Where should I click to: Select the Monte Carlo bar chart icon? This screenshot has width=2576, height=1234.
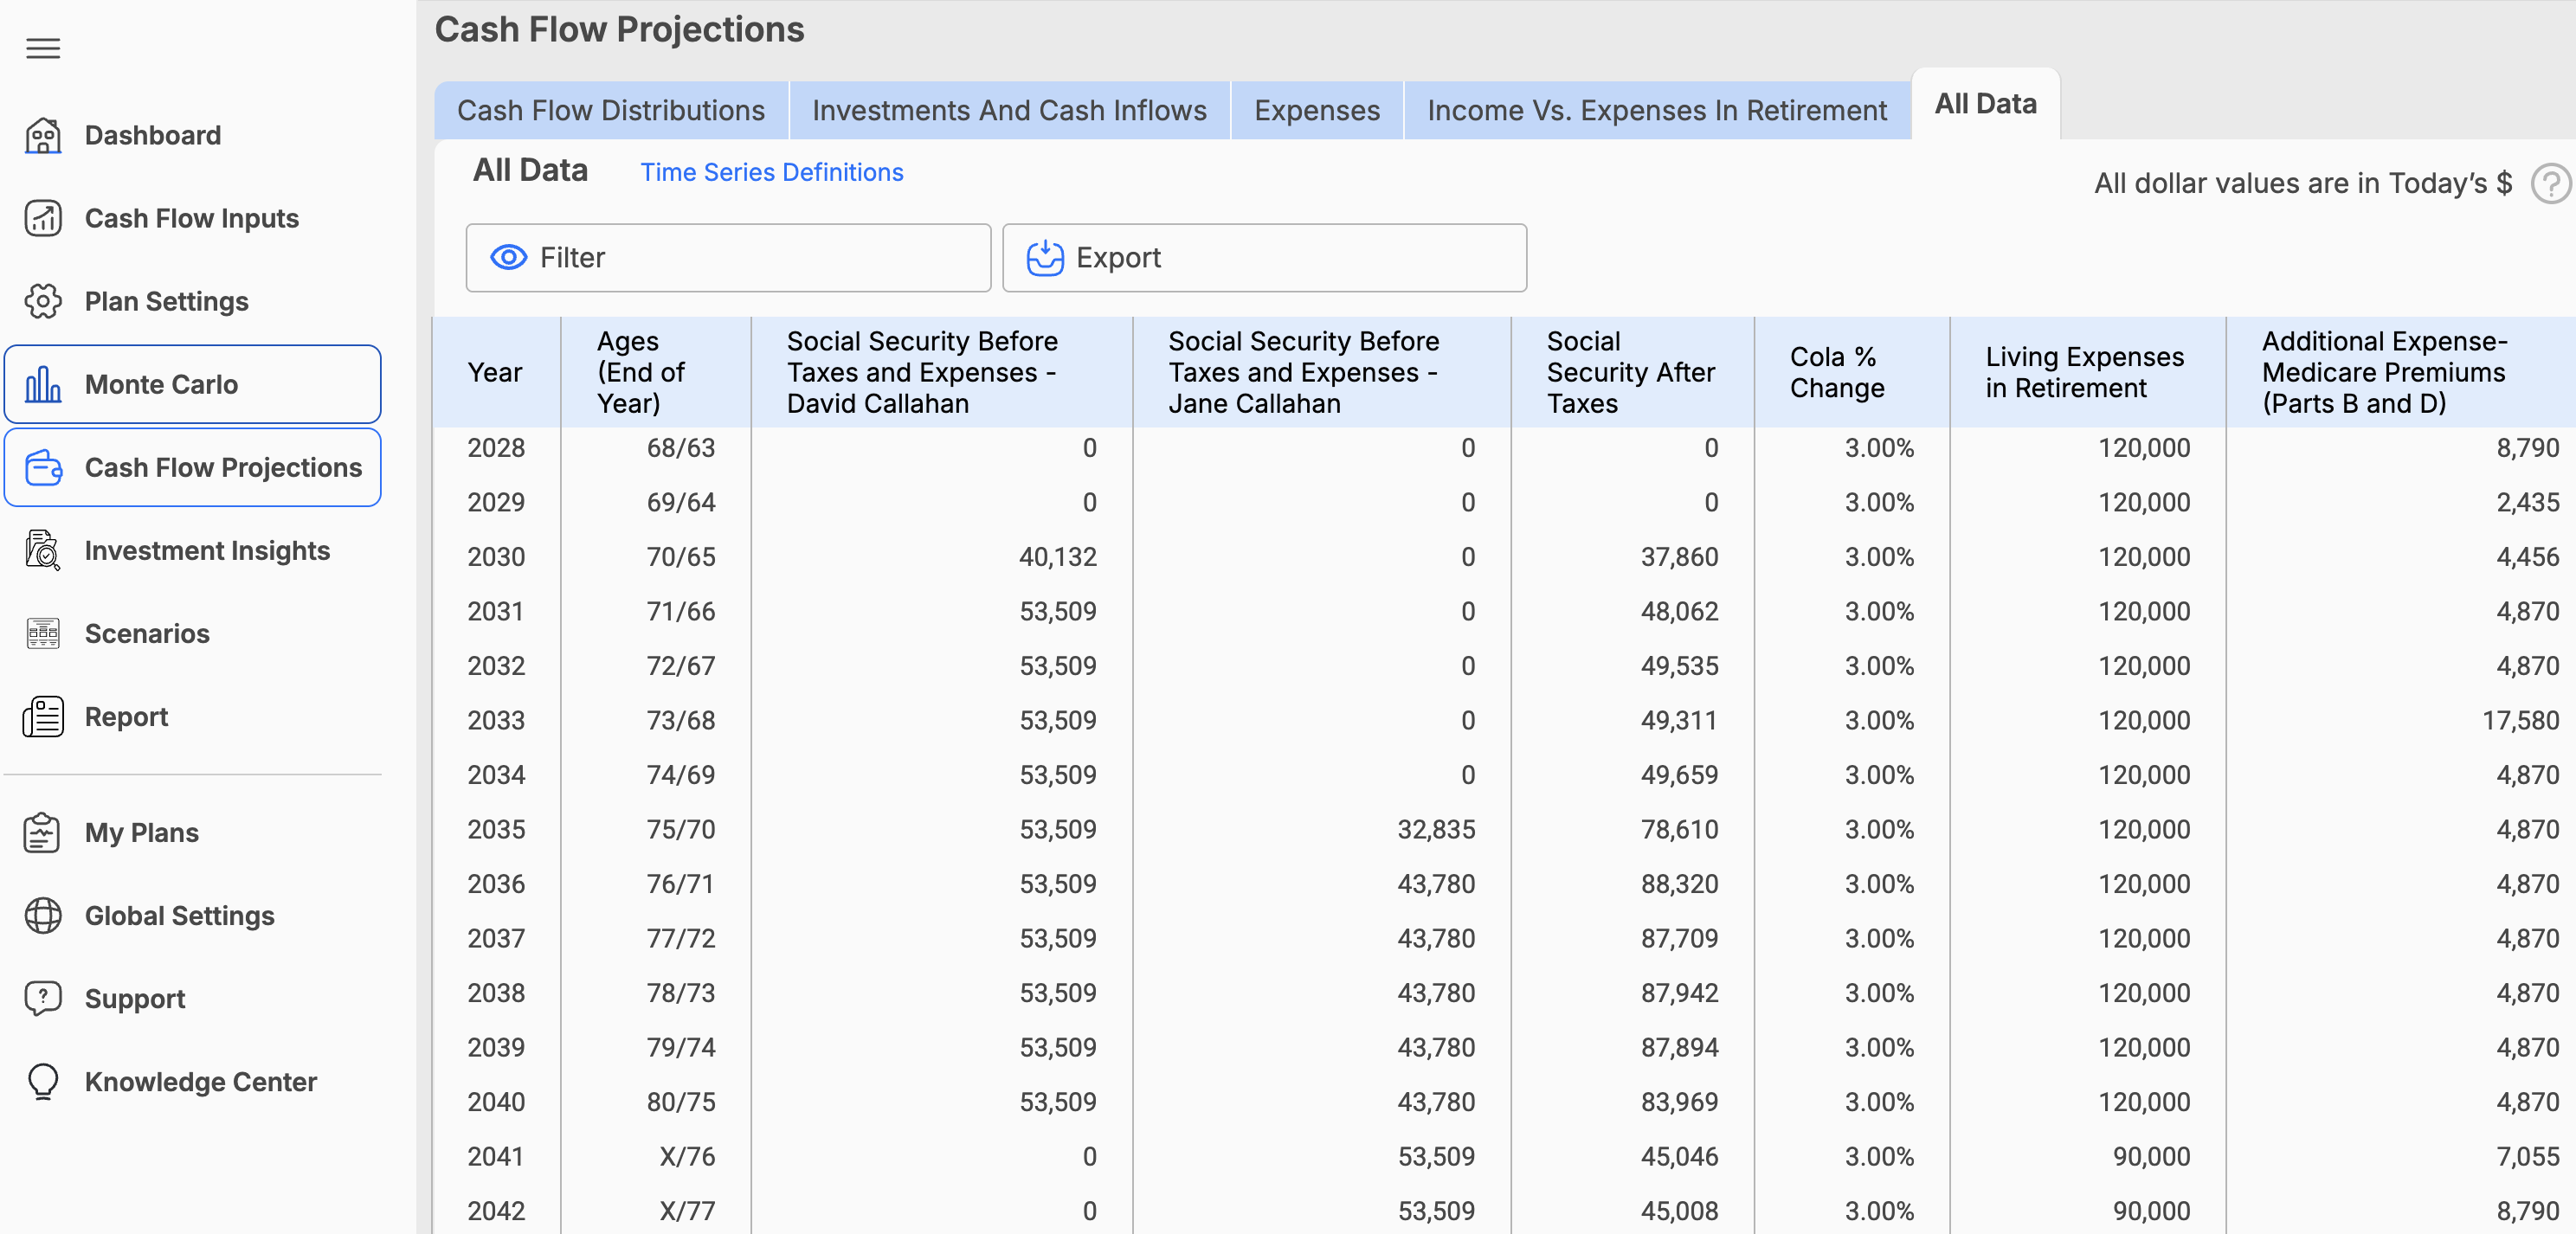(x=42, y=384)
